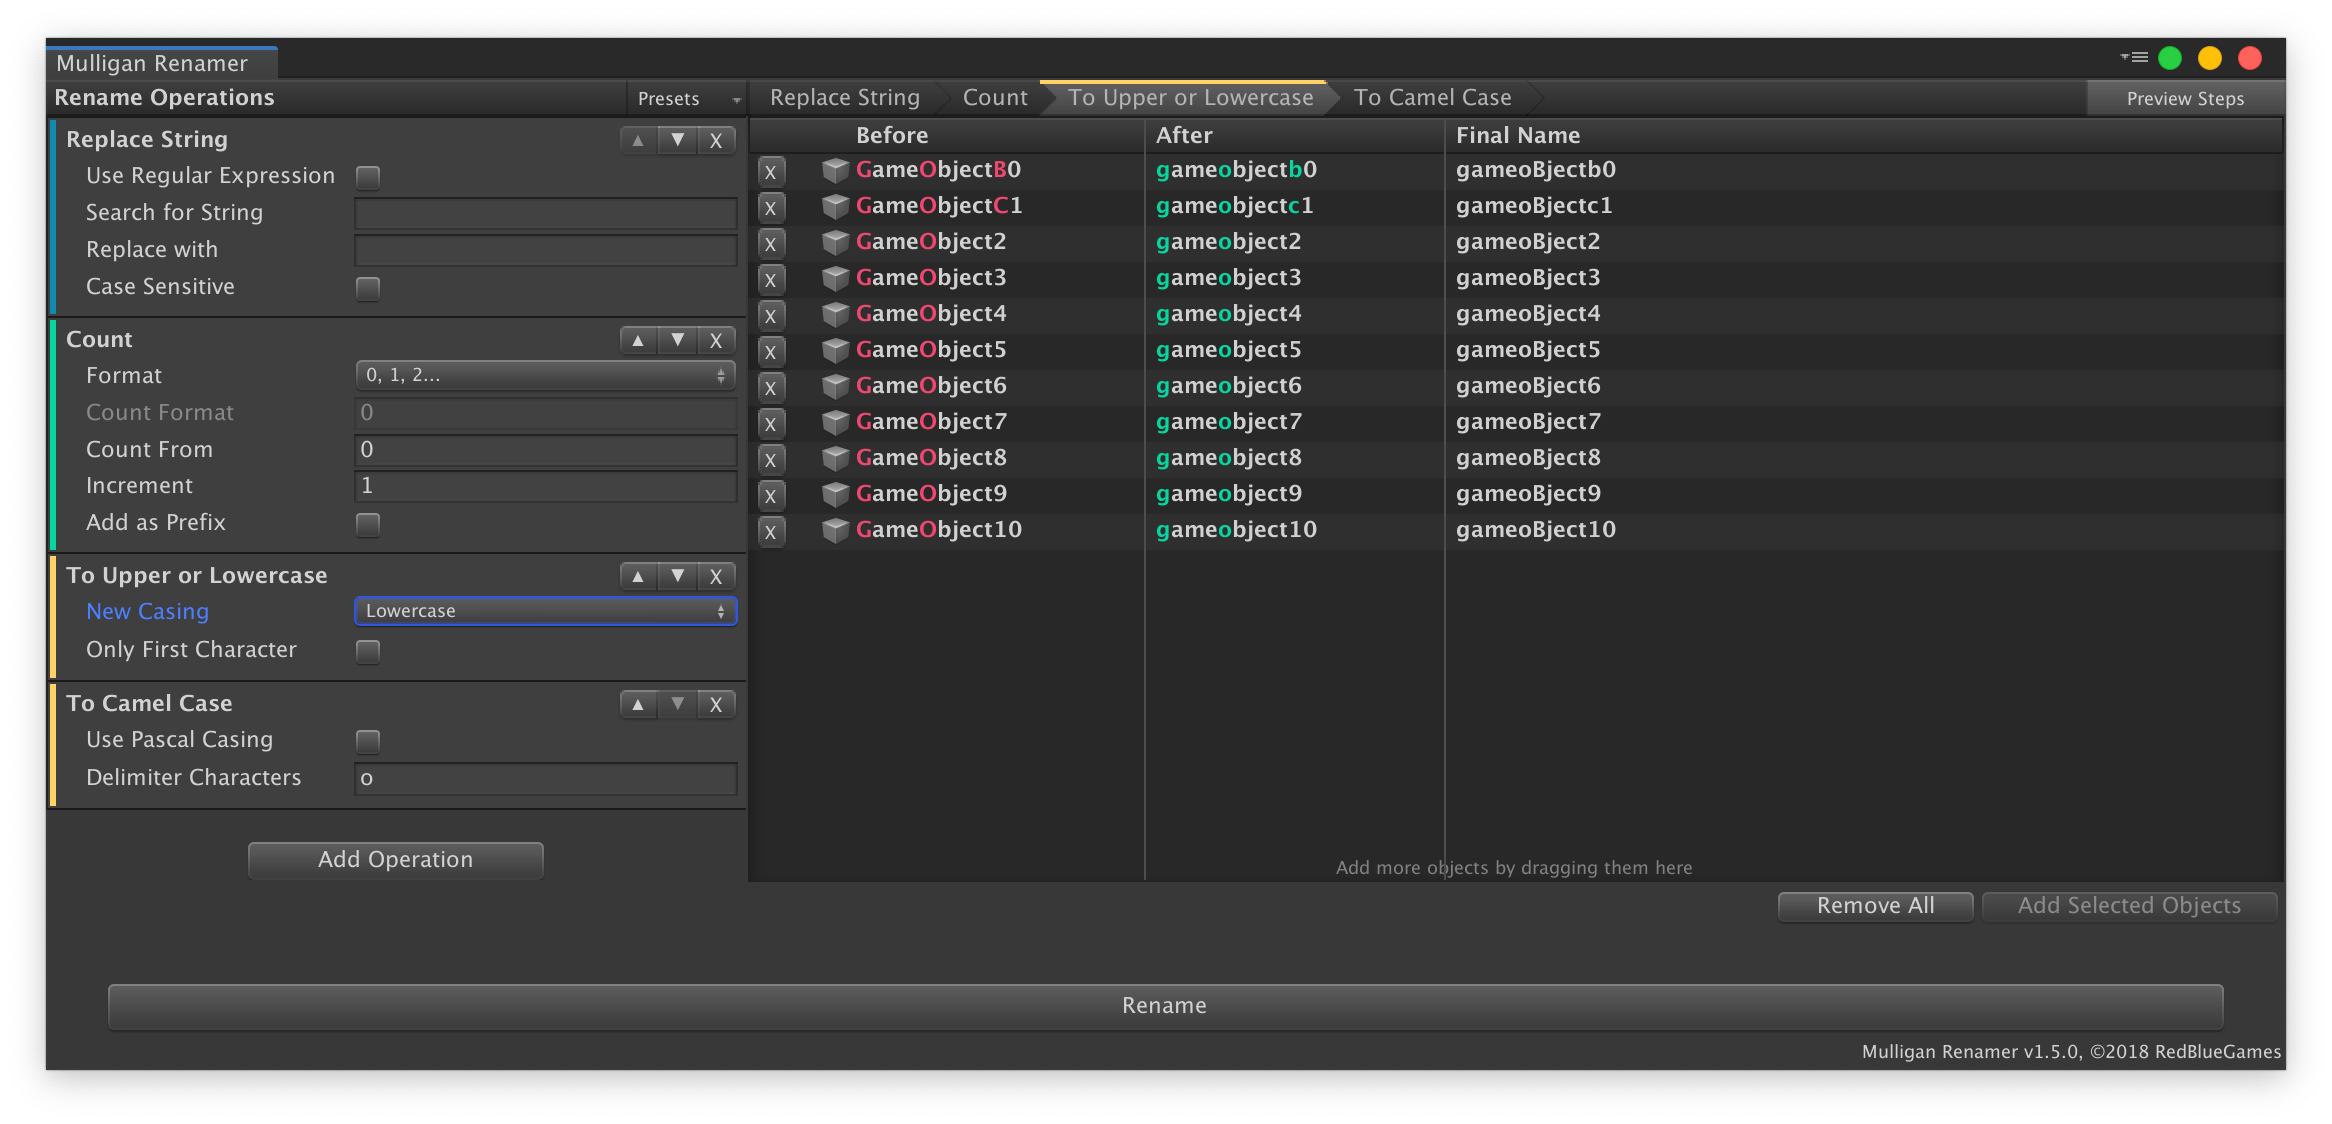Toggle Case Sensitive on
The image size is (2332, 1124).
[x=367, y=287]
